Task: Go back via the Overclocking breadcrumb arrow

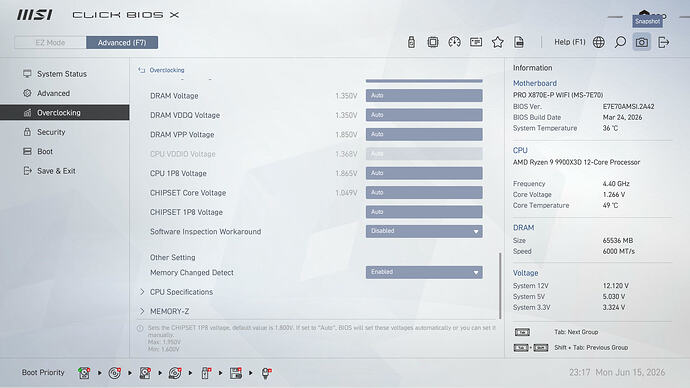Action: click(142, 70)
